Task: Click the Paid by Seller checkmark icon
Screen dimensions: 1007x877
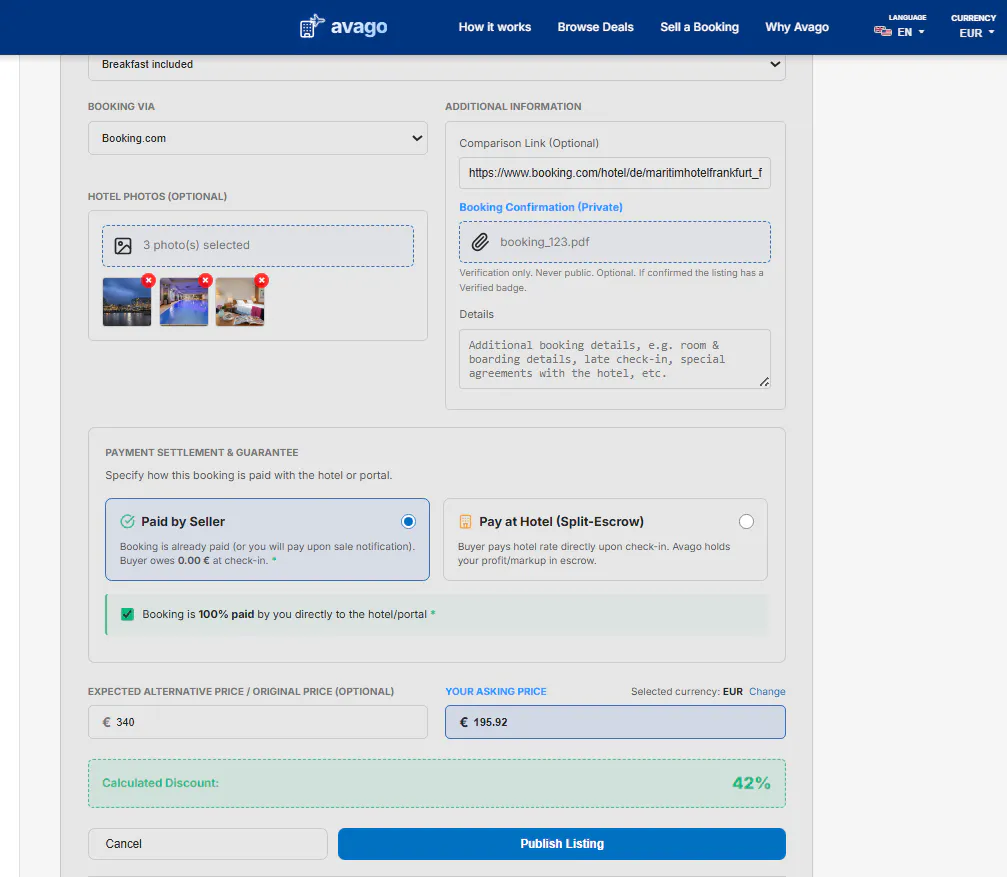Action: click(127, 521)
